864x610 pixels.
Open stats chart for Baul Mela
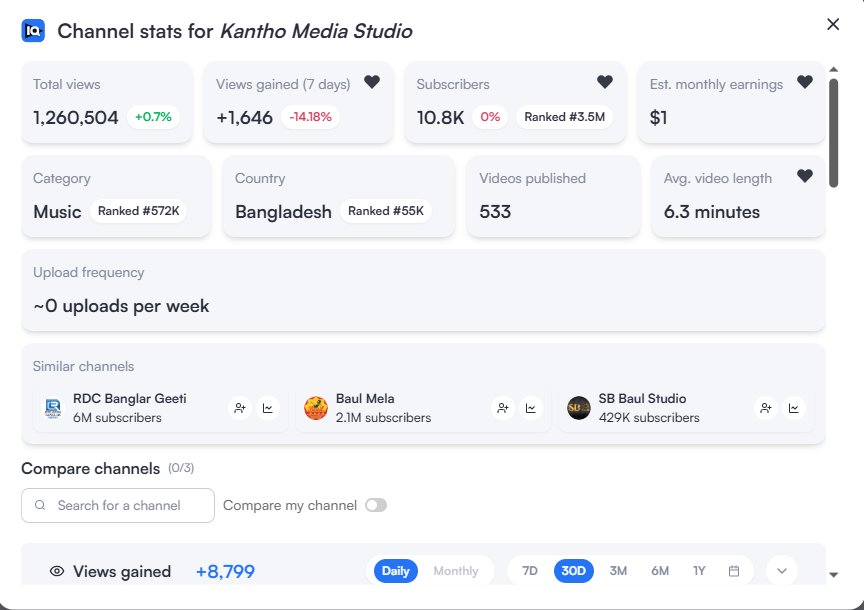(x=531, y=408)
